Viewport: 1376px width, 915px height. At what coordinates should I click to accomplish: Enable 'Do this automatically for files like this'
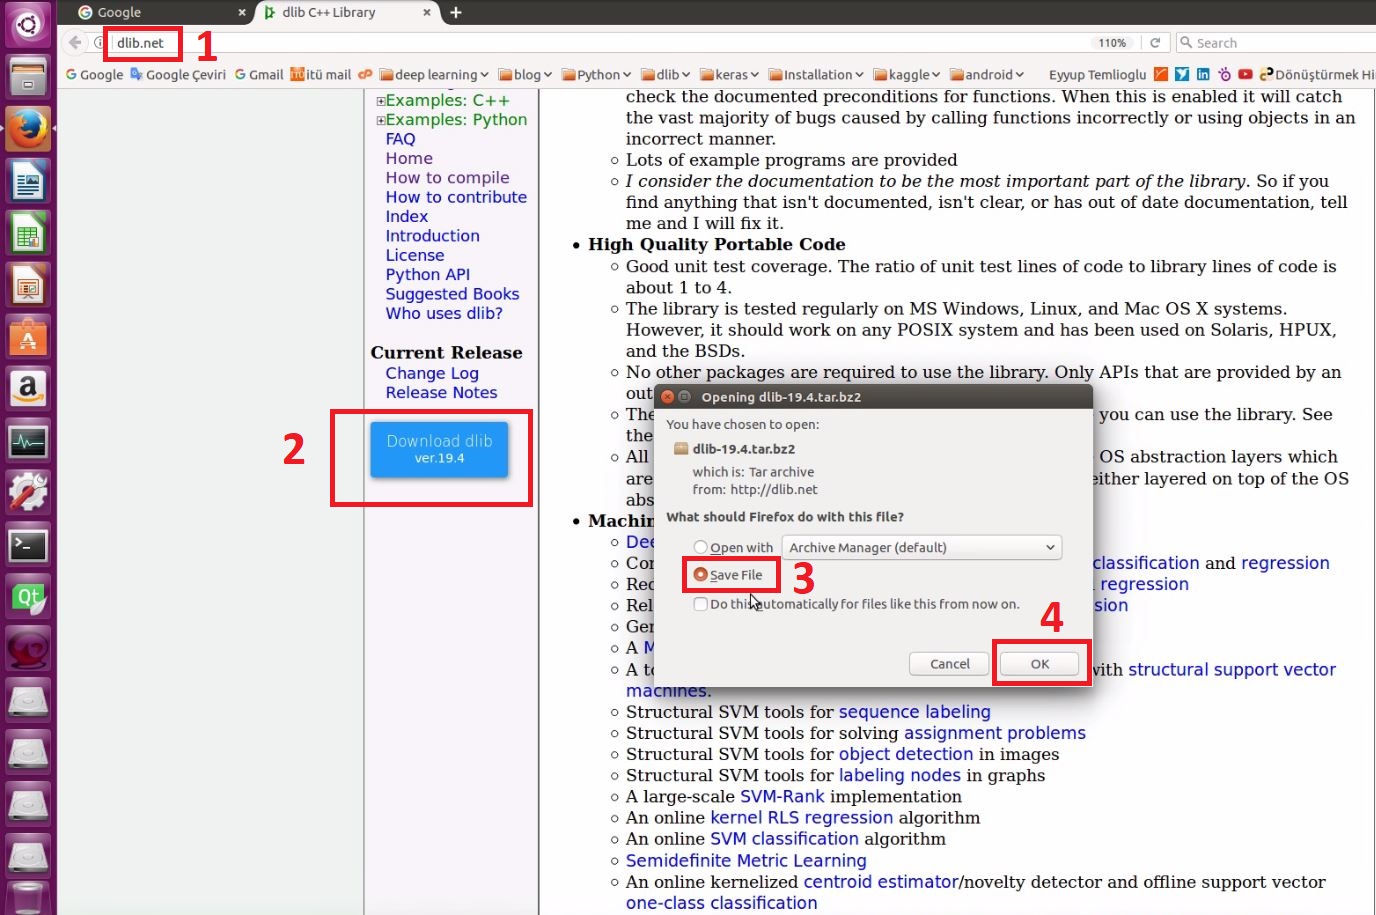point(700,604)
